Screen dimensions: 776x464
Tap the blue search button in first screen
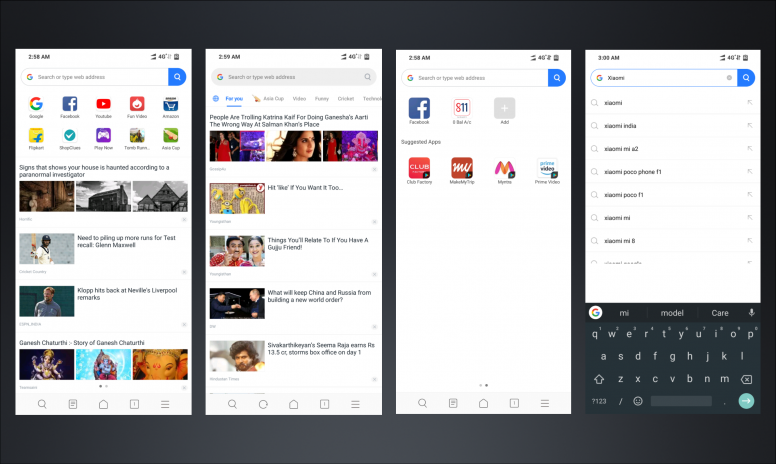pos(177,77)
